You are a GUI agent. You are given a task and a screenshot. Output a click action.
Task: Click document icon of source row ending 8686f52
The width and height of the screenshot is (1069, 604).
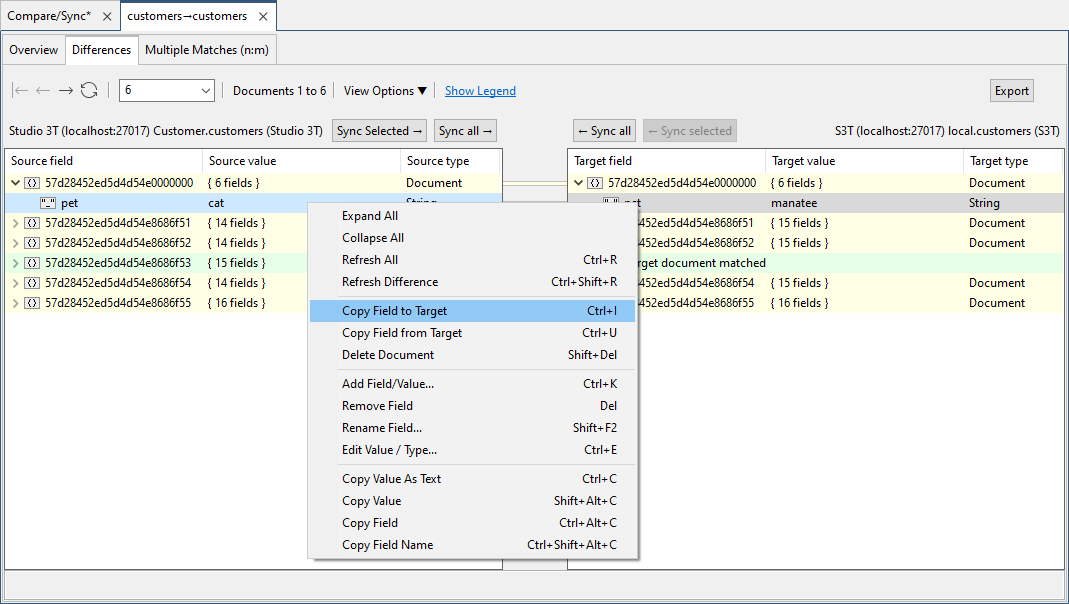point(32,243)
